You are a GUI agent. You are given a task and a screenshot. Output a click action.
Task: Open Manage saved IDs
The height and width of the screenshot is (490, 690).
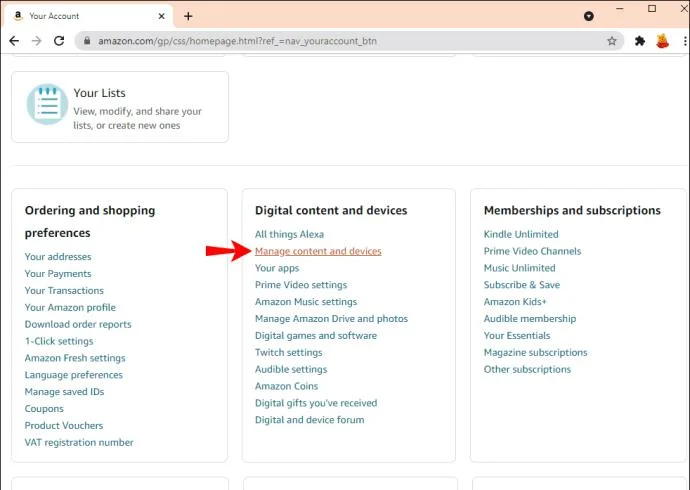tap(64, 392)
